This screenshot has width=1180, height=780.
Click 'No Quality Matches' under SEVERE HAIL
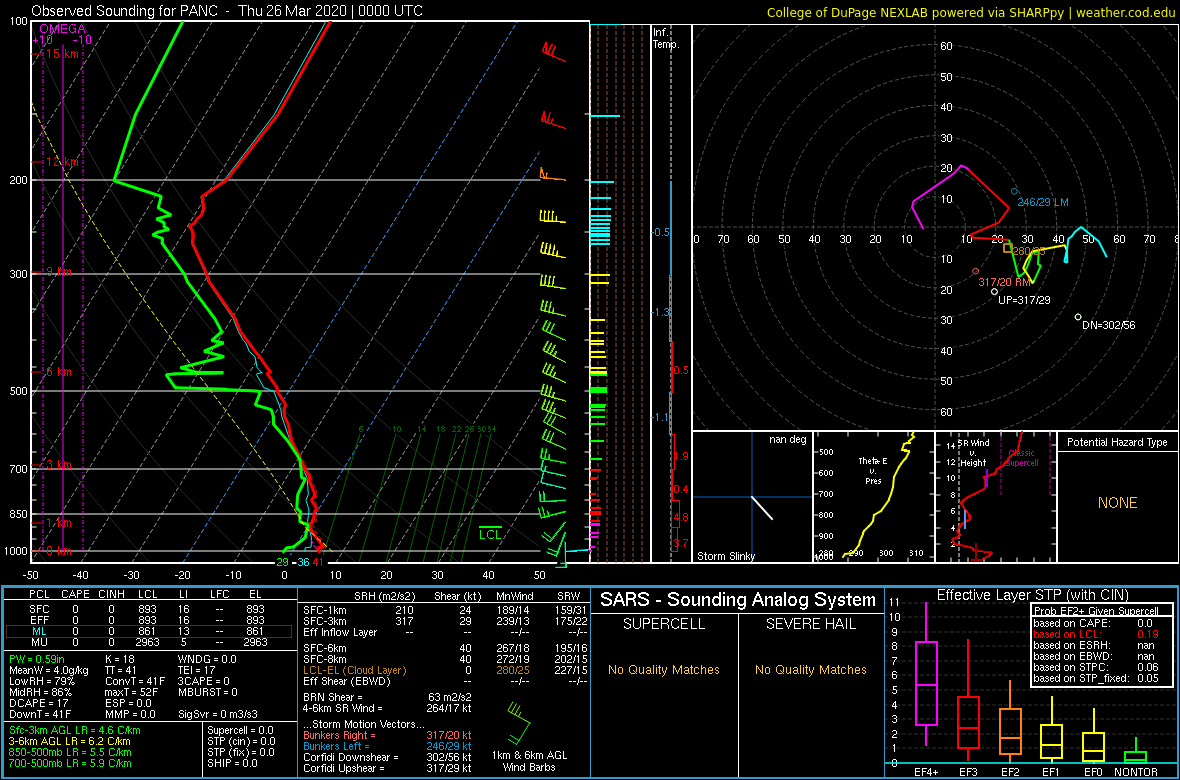[811, 669]
